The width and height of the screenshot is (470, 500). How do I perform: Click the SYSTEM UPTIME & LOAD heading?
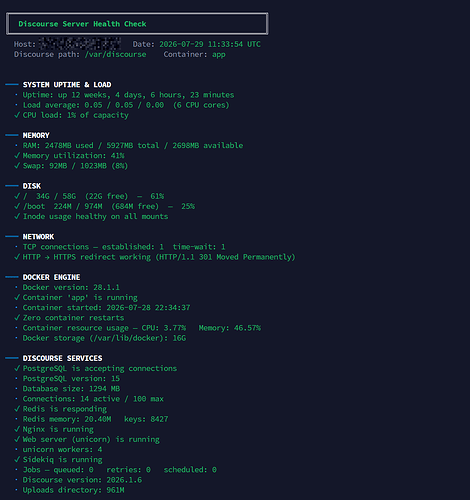pos(67,85)
